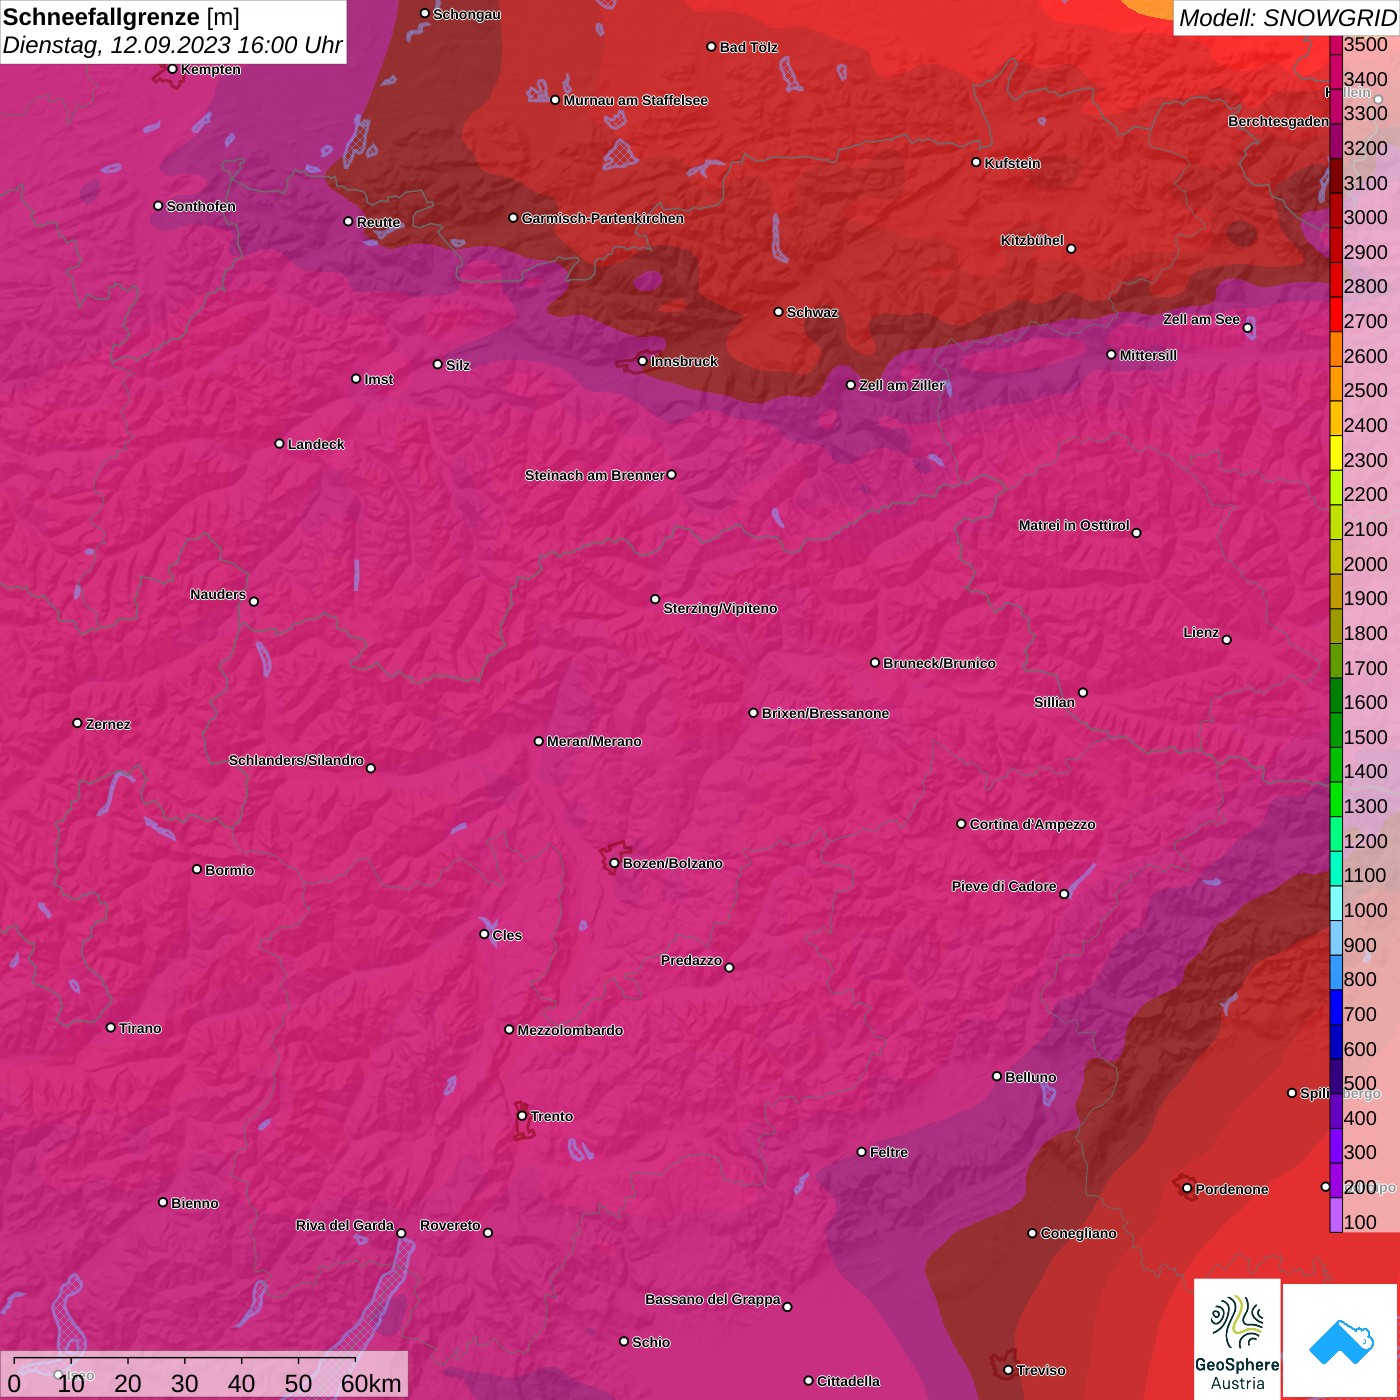The image size is (1400, 1400).
Task: Select the orange 2500 m legend swatch
Action: [1336, 383]
